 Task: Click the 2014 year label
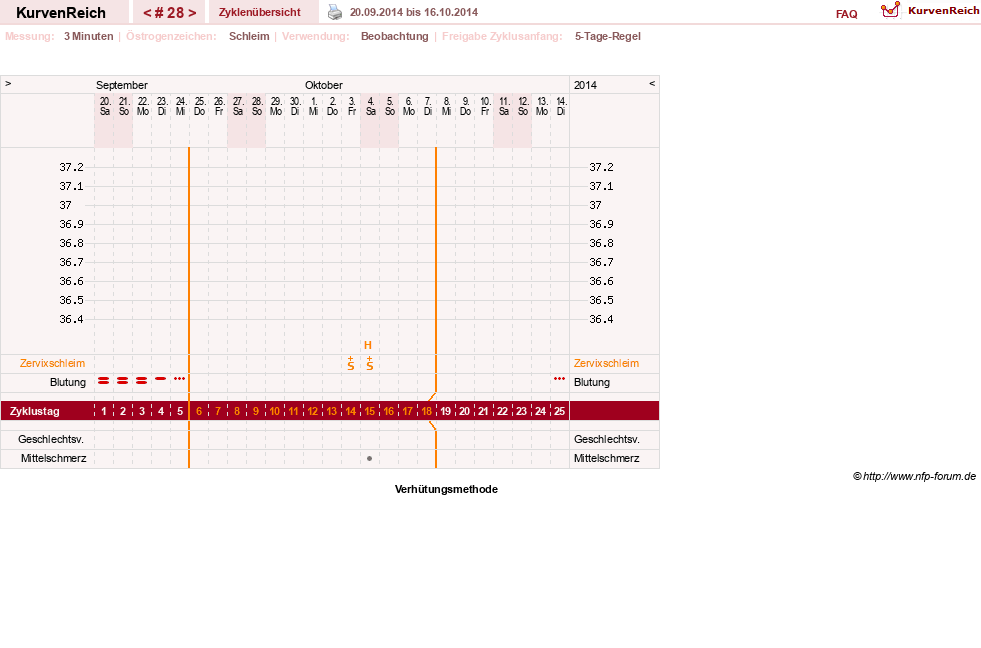point(586,85)
